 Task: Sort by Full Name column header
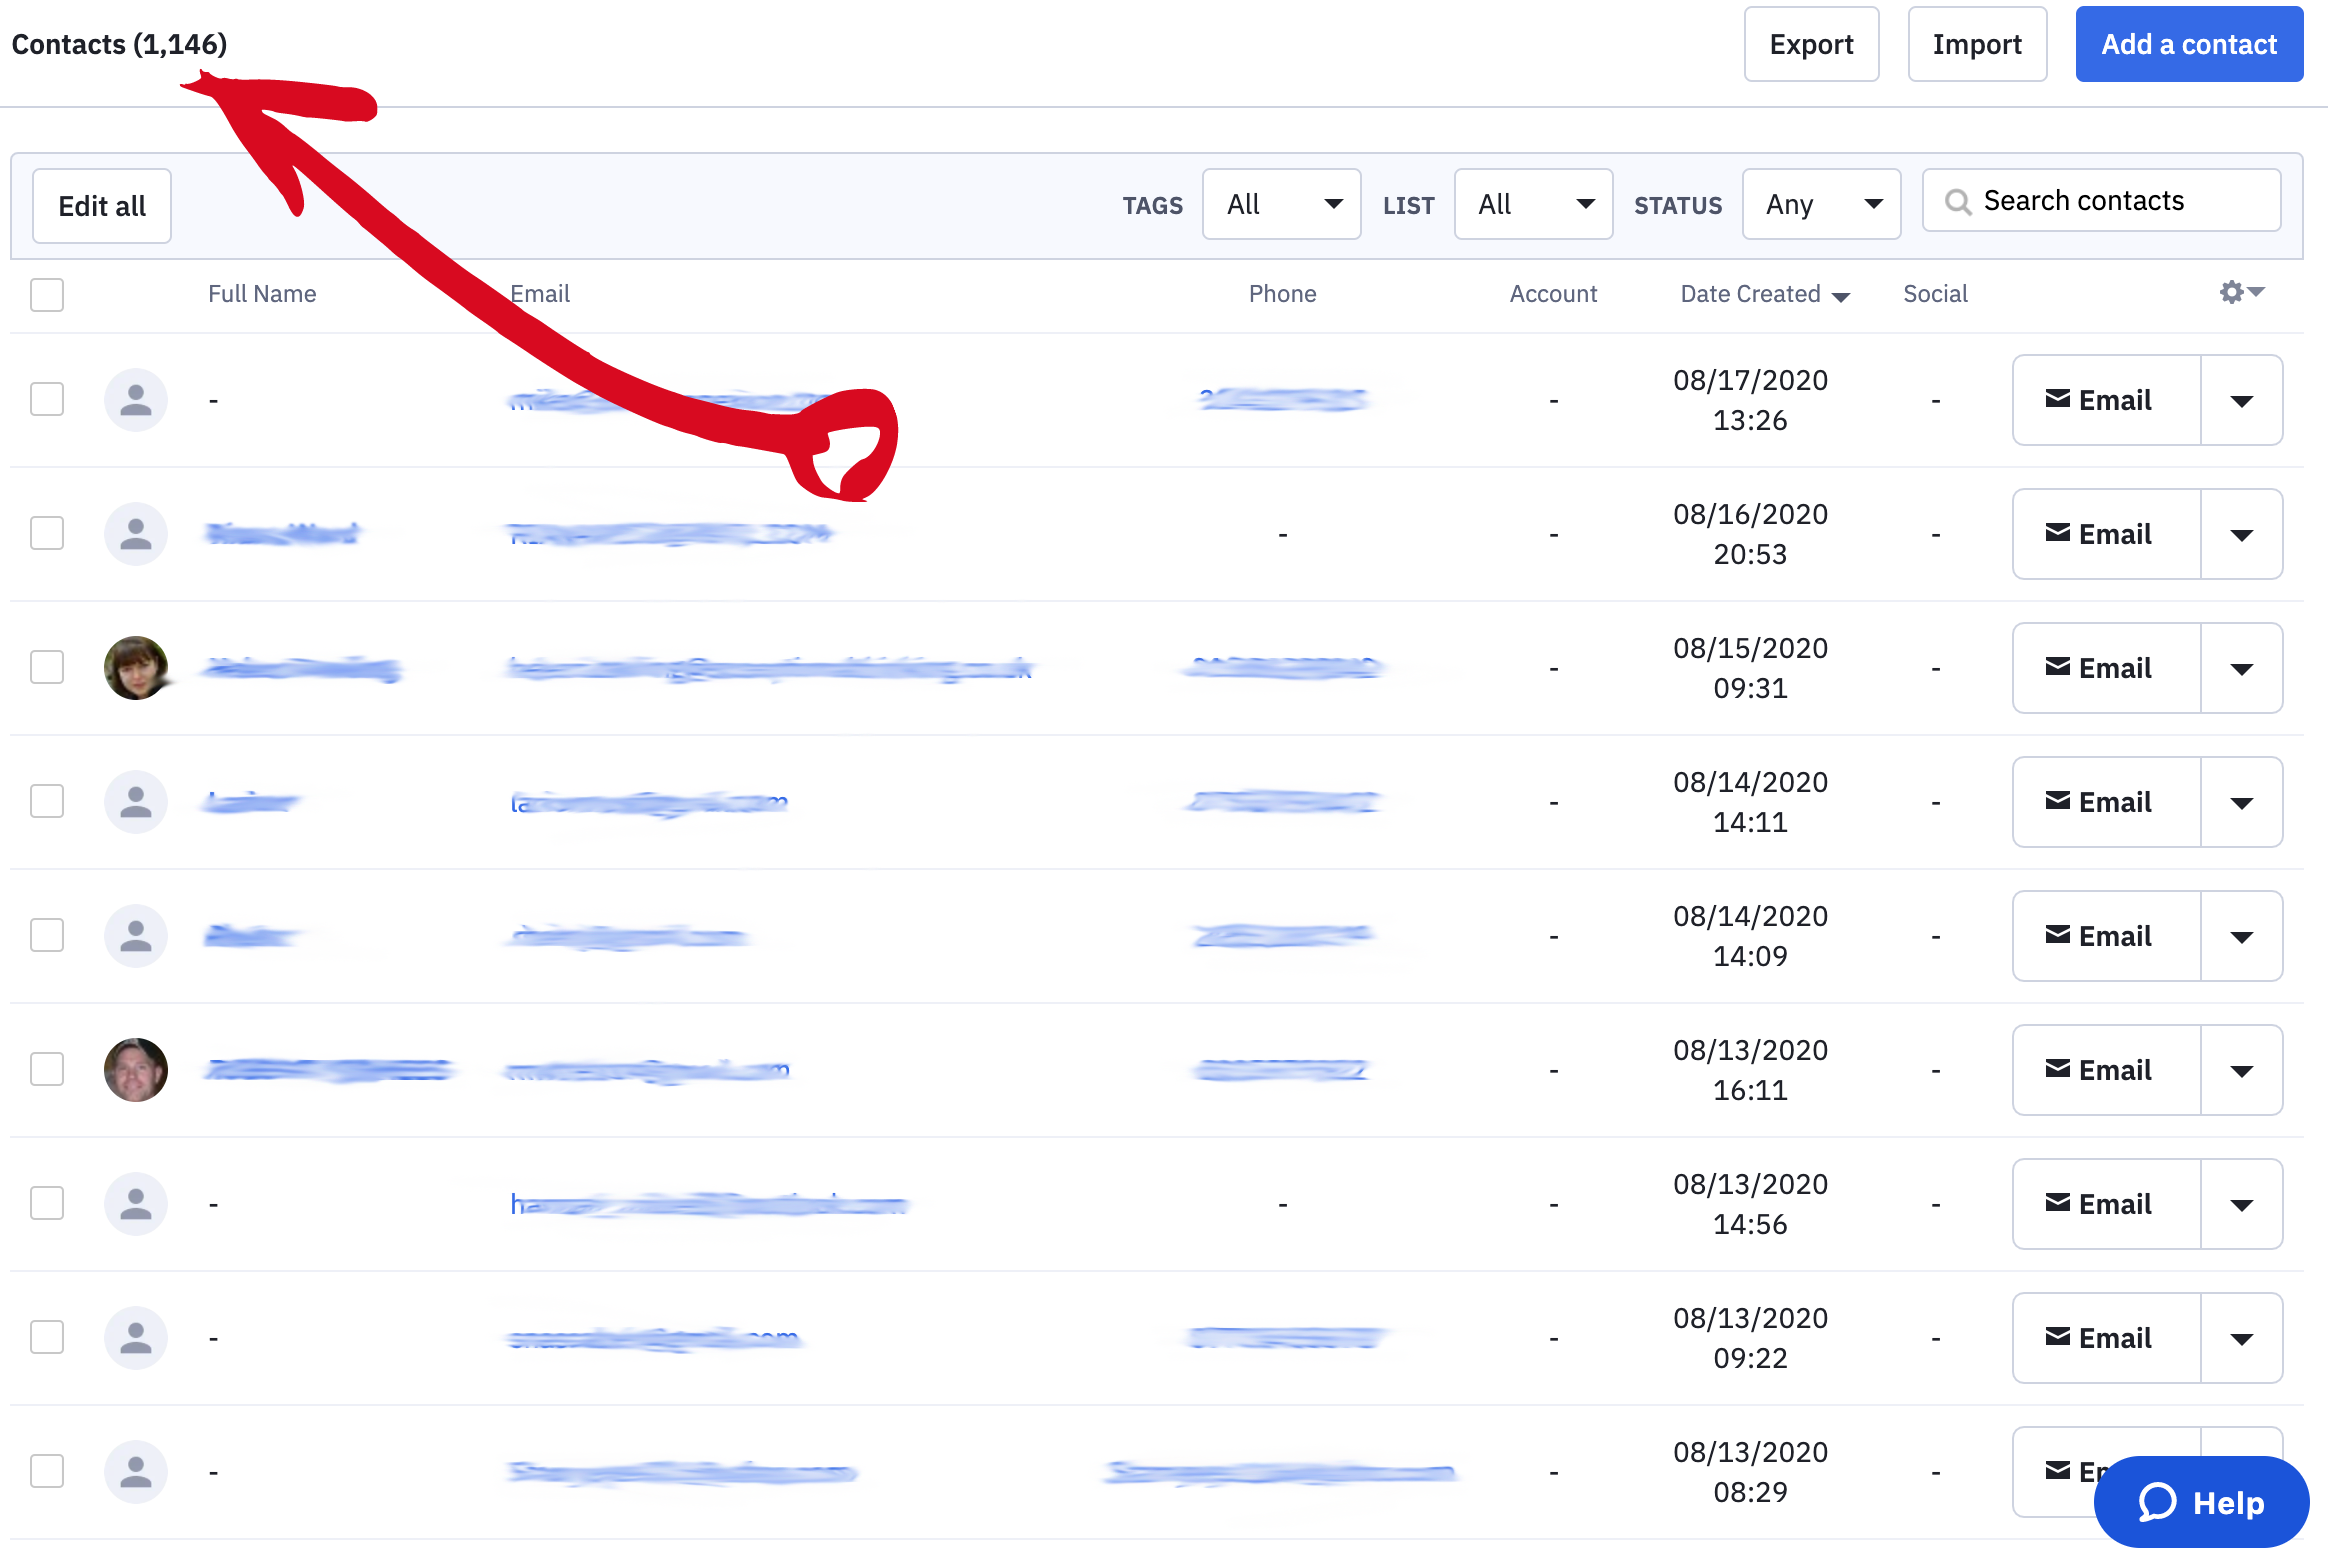coord(262,294)
